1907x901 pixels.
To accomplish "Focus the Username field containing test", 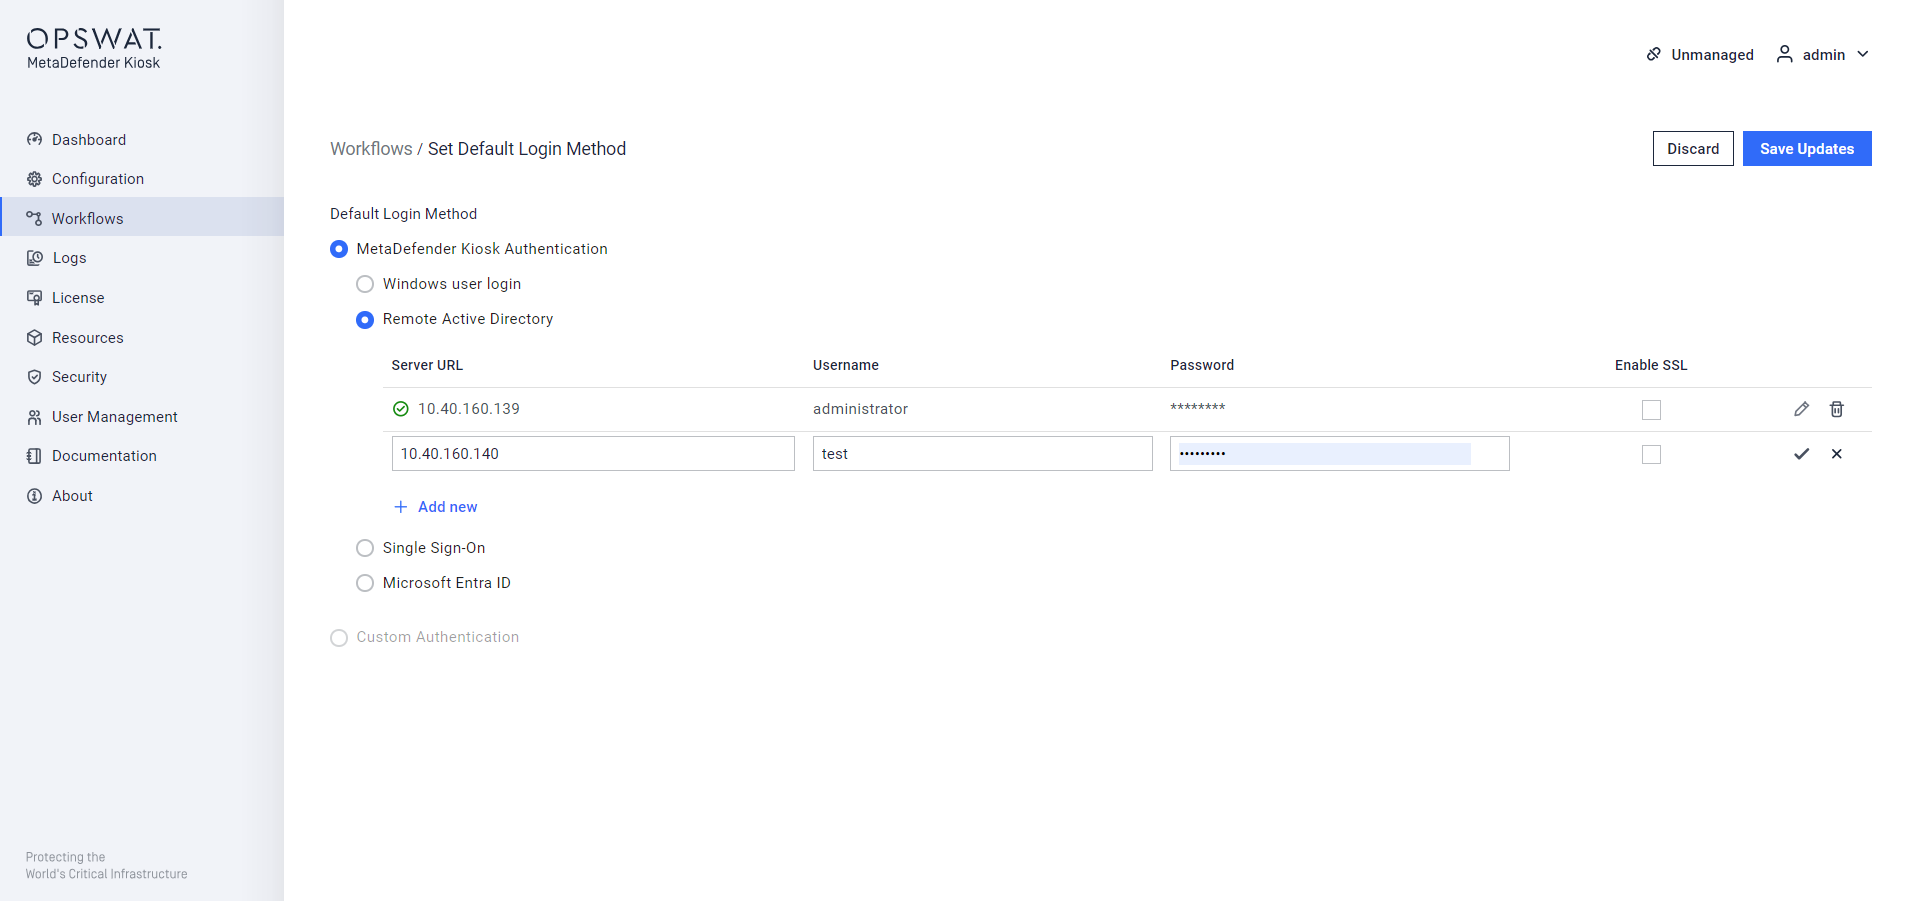I will tap(983, 454).
